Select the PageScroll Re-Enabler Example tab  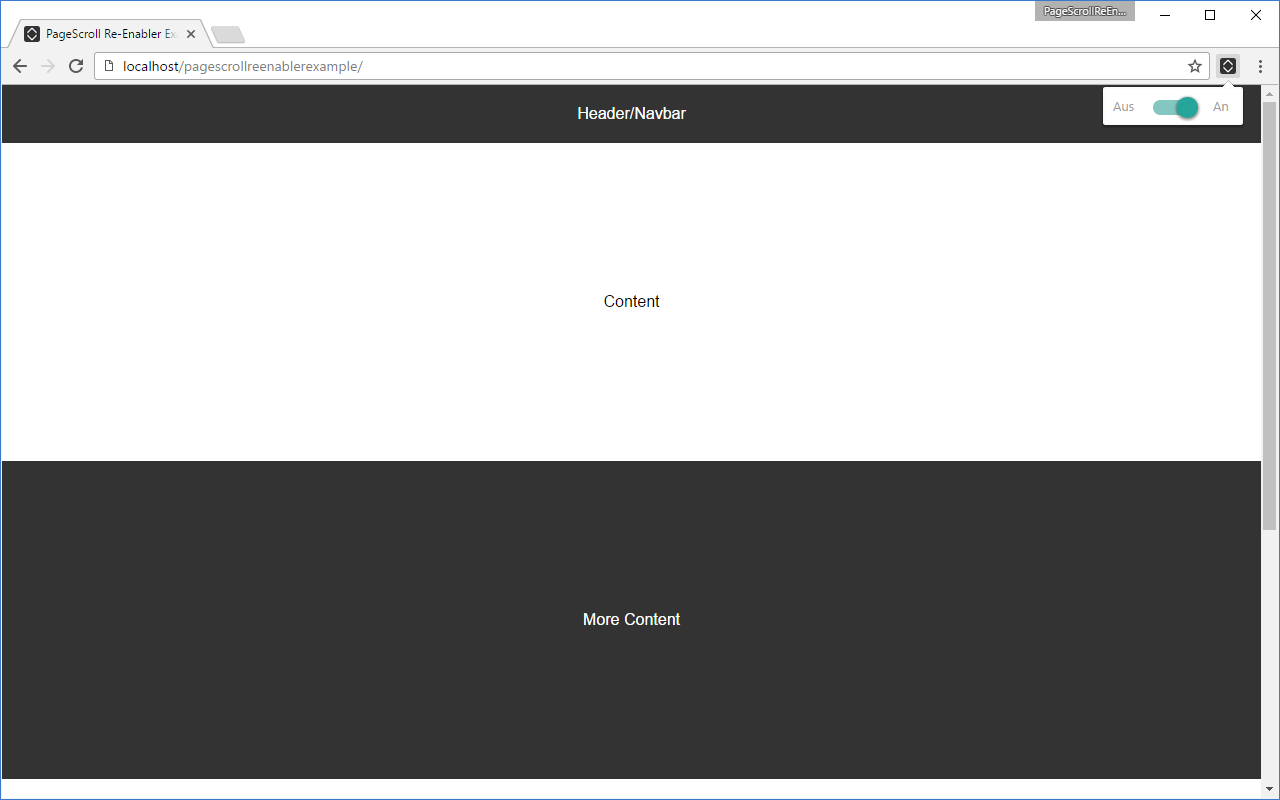[x=110, y=34]
